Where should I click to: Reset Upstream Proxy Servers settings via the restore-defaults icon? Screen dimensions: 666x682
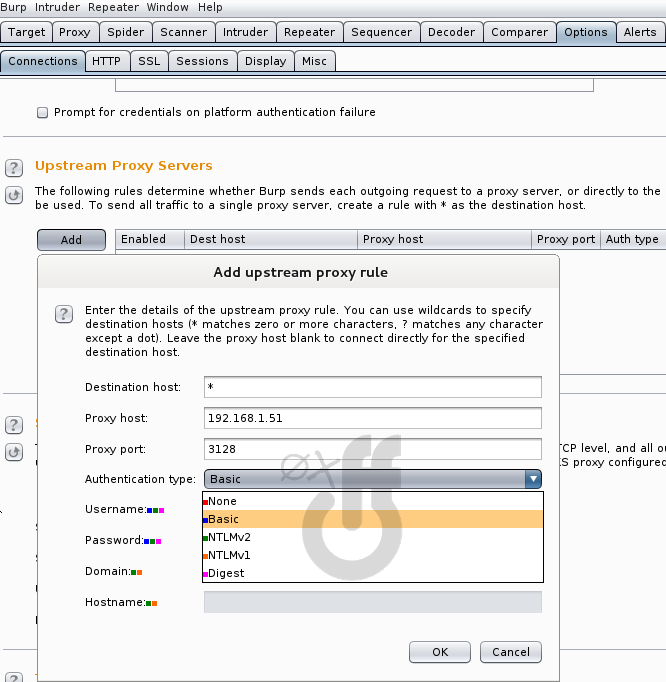[14, 195]
